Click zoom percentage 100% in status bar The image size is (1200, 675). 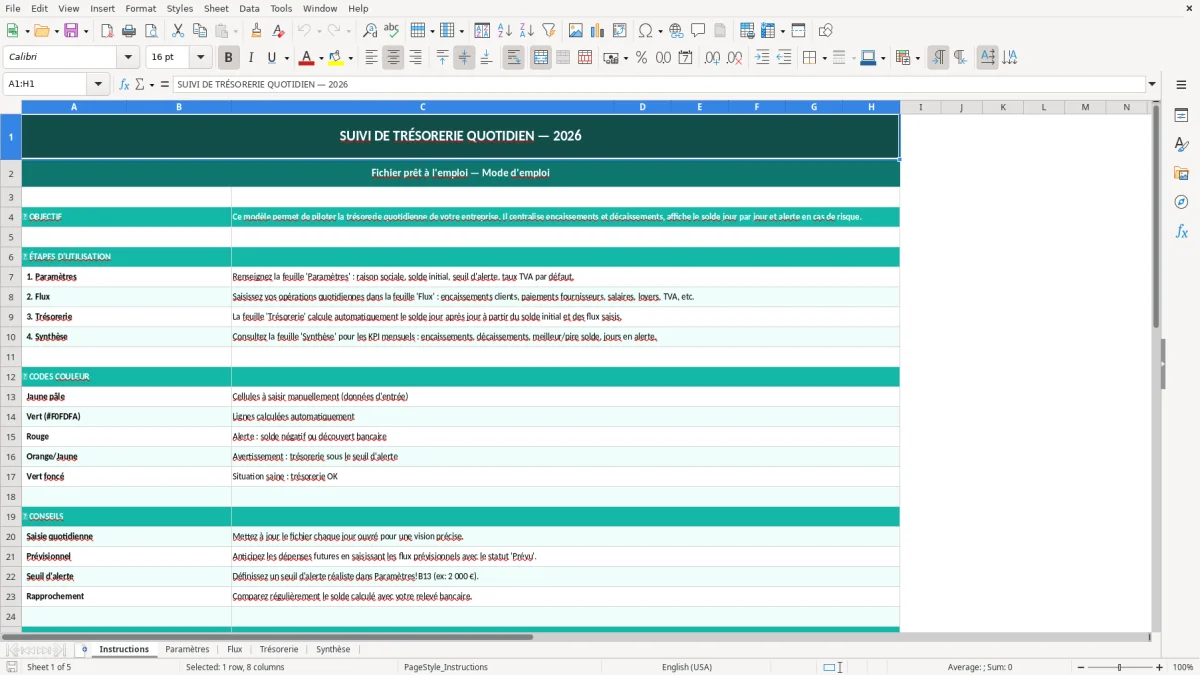point(1183,667)
